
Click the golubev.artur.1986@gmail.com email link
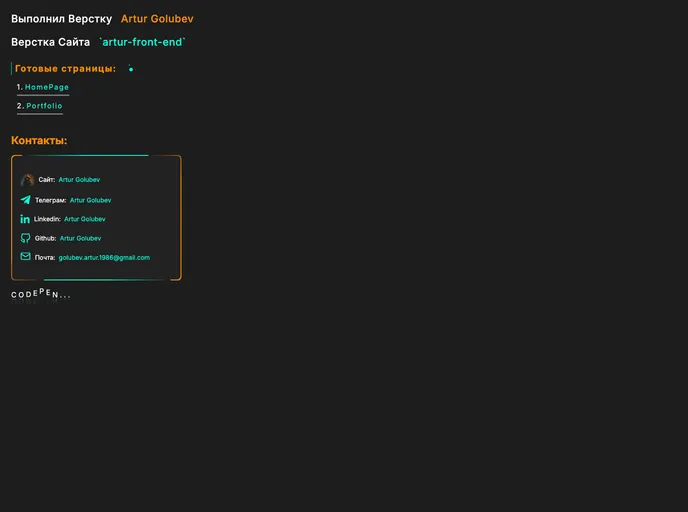click(104, 258)
